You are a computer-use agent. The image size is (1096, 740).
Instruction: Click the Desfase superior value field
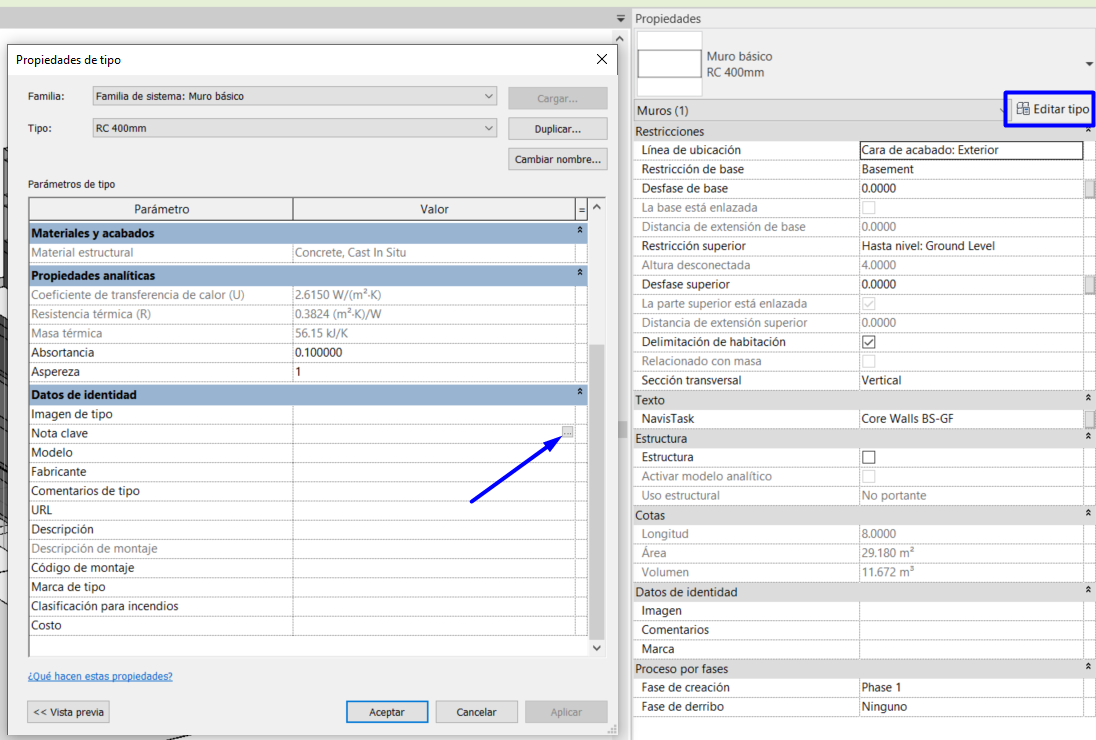971,284
